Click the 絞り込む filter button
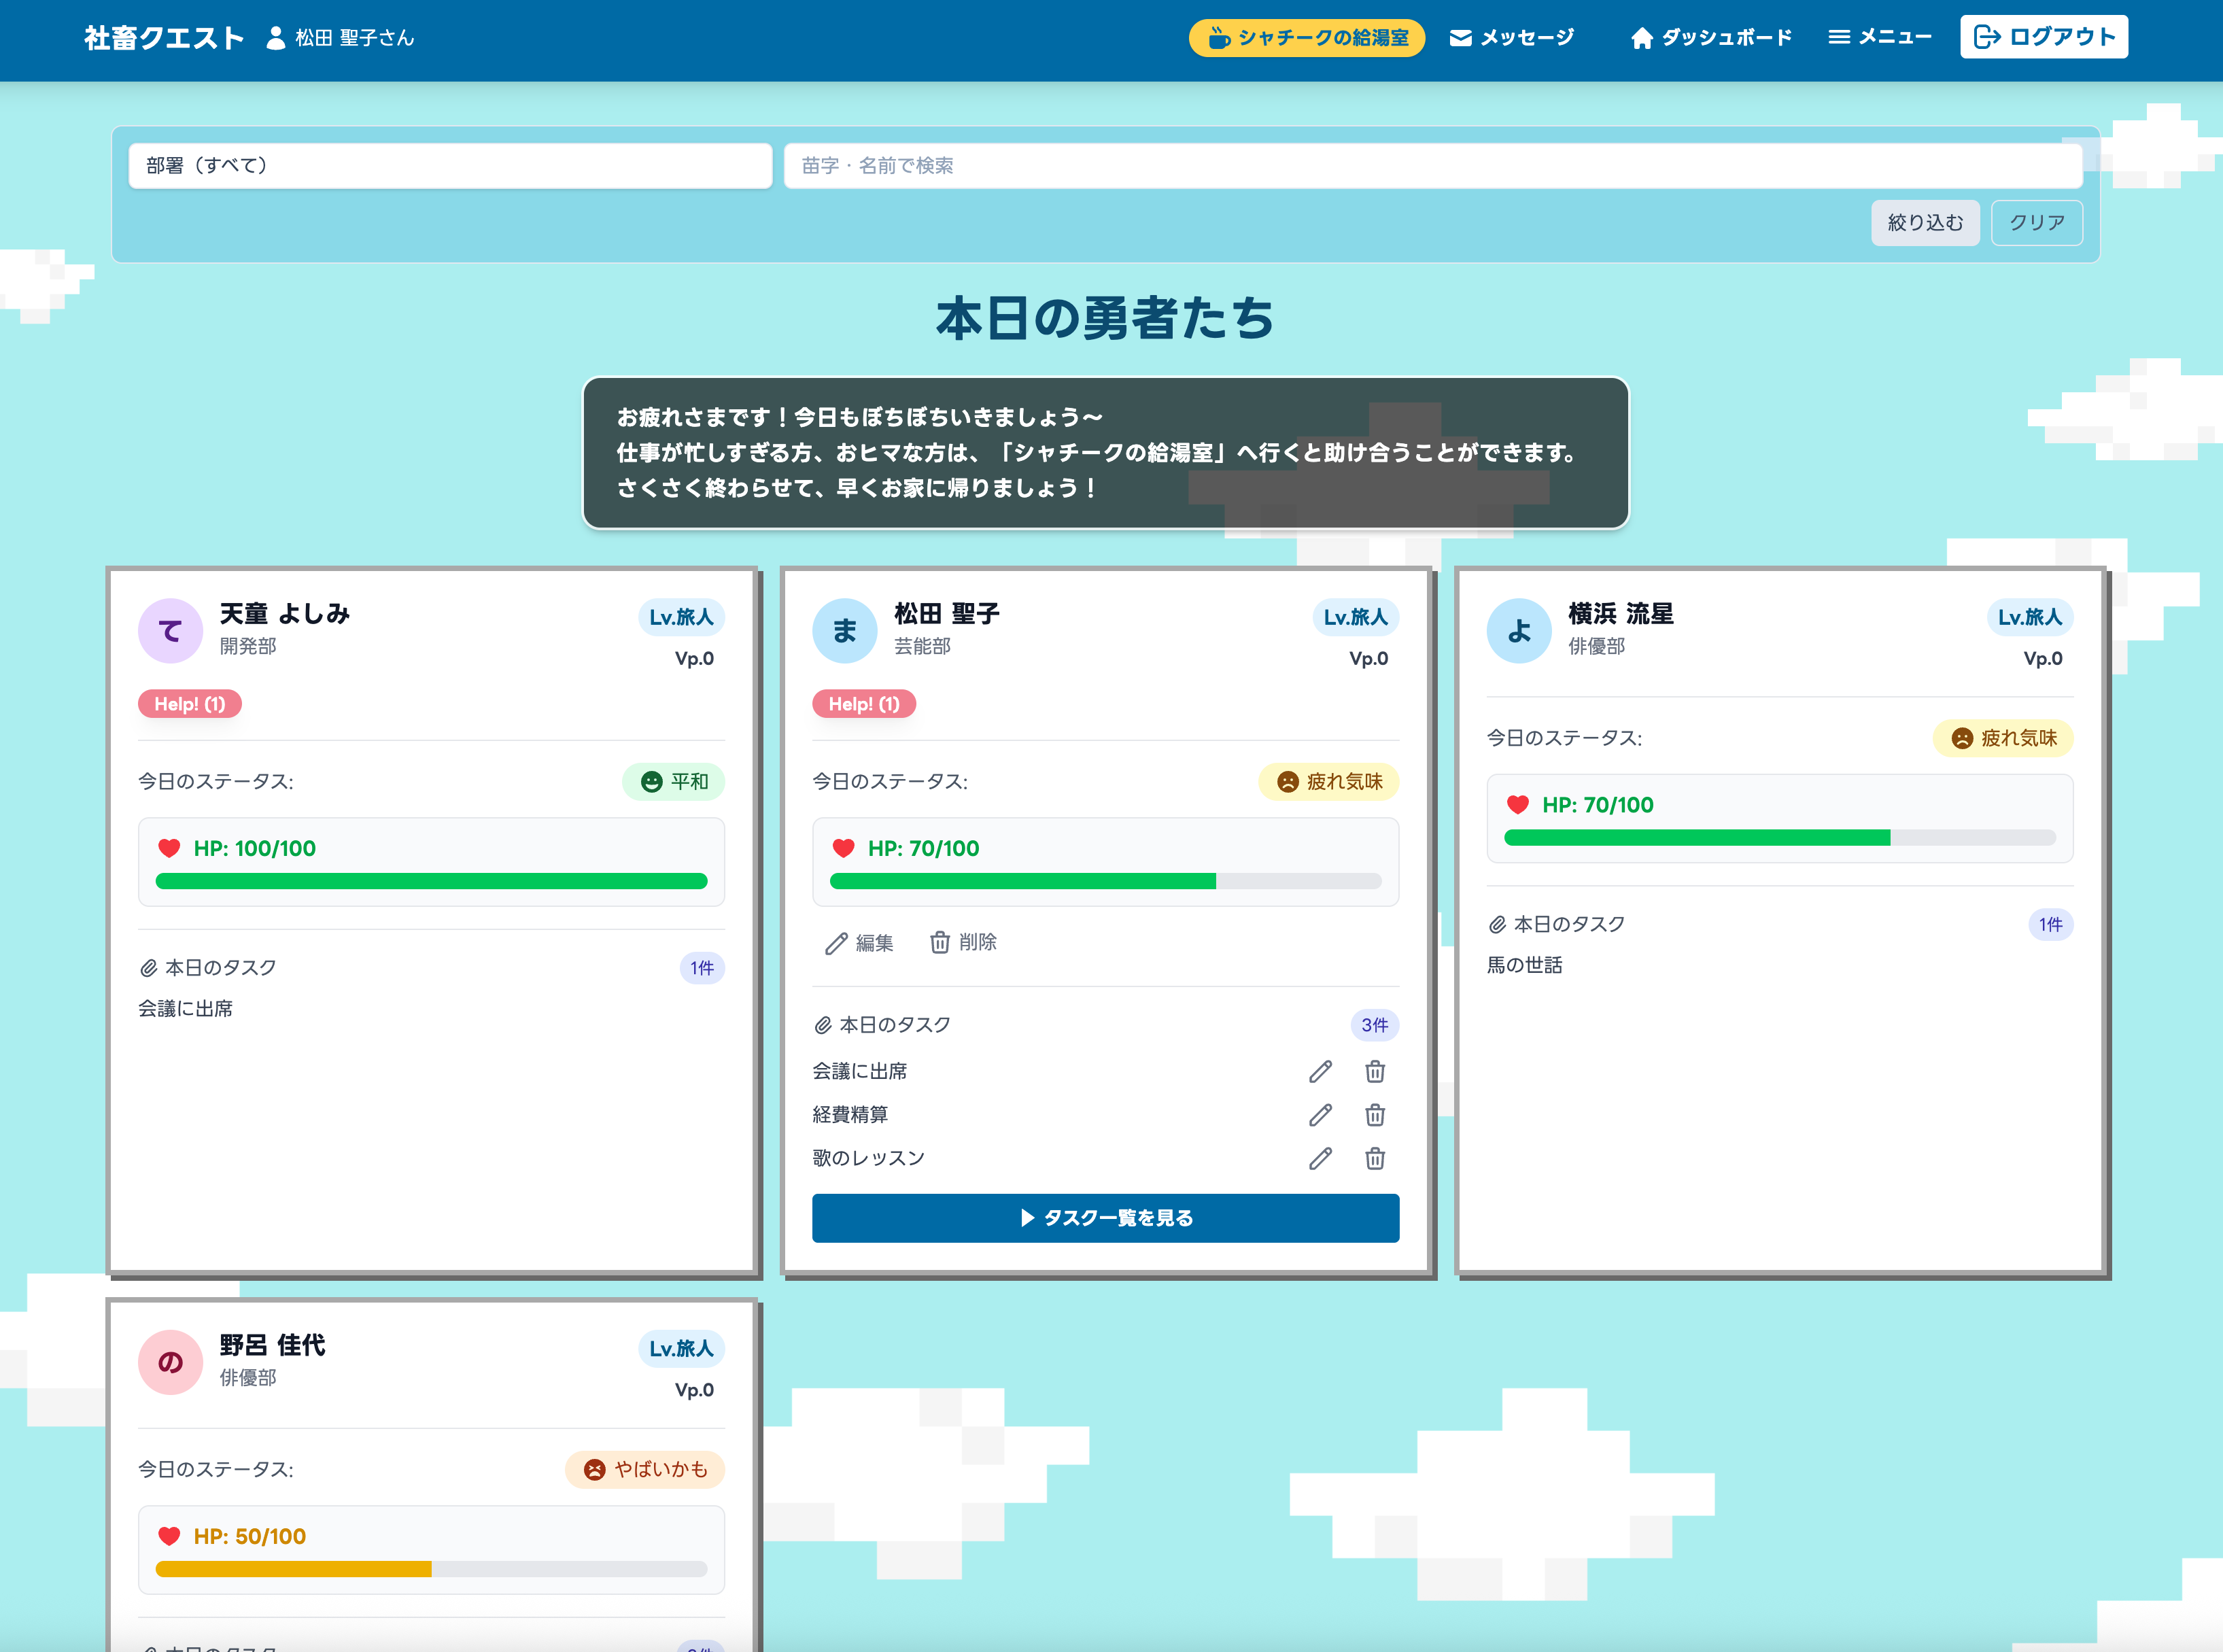The width and height of the screenshot is (2223, 1652). pyautogui.click(x=1924, y=222)
